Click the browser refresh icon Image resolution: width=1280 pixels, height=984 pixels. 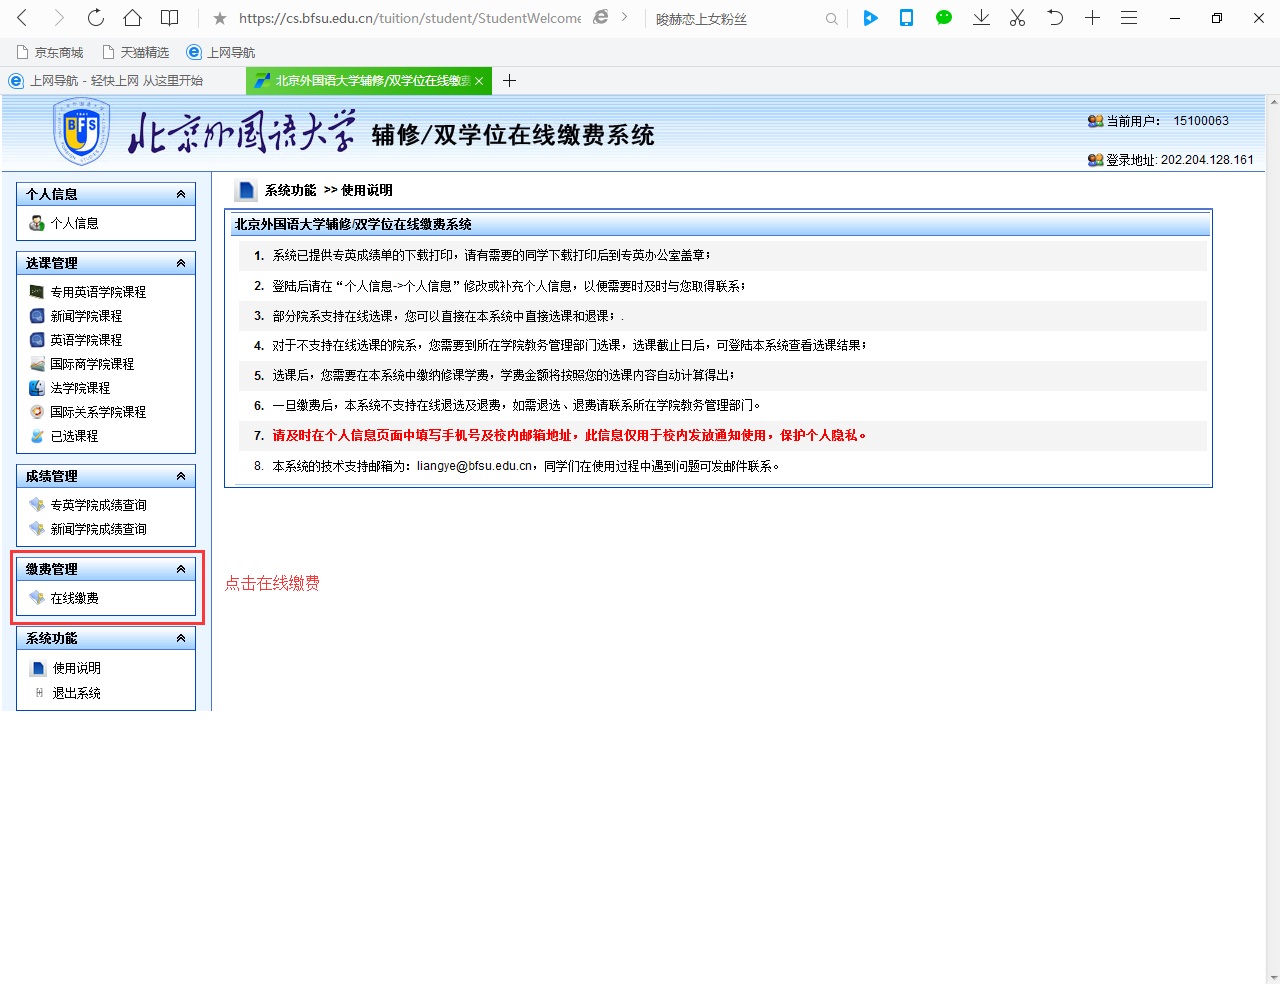coord(95,18)
